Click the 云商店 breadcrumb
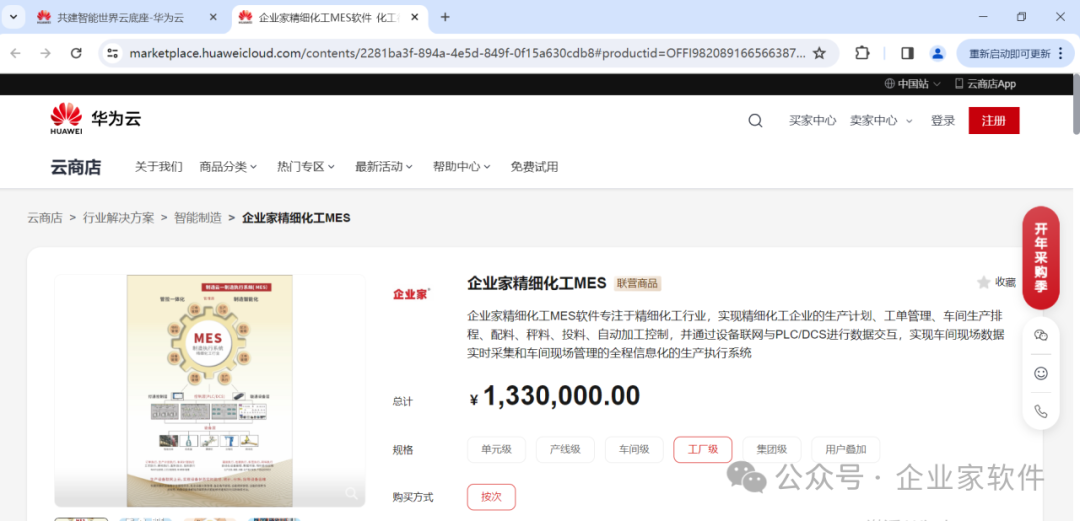The image size is (1080, 521). point(45,218)
